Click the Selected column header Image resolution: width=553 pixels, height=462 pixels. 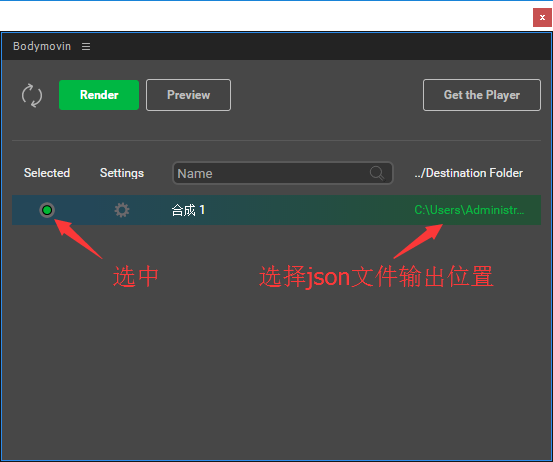tap(47, 173)
